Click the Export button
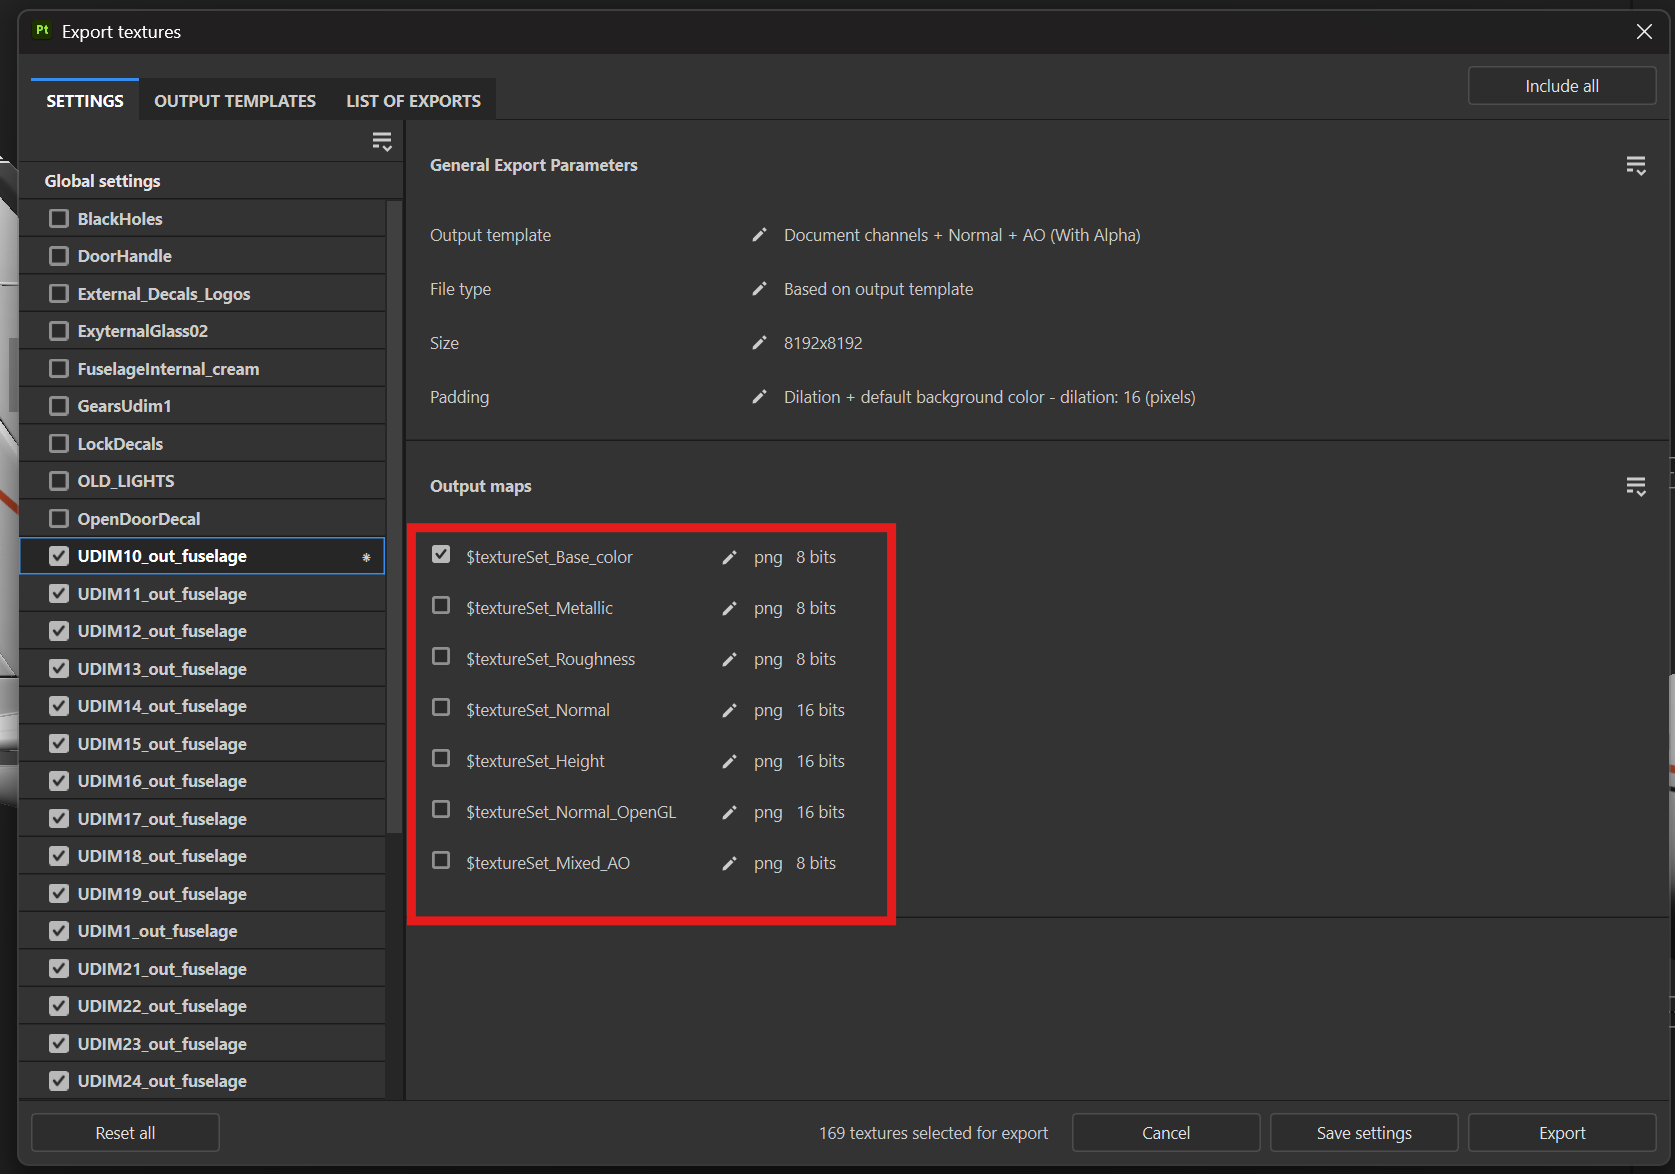Screen dimensions: 1675x1174 click(x=1561, y=1133)
